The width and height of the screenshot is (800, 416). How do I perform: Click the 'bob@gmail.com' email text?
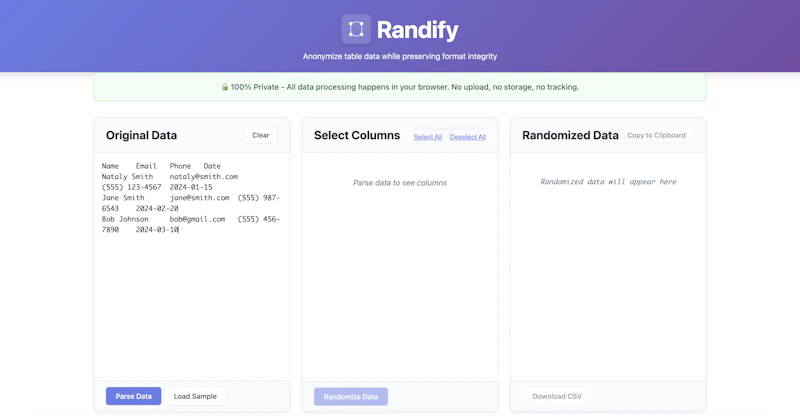tap(197, 219)
